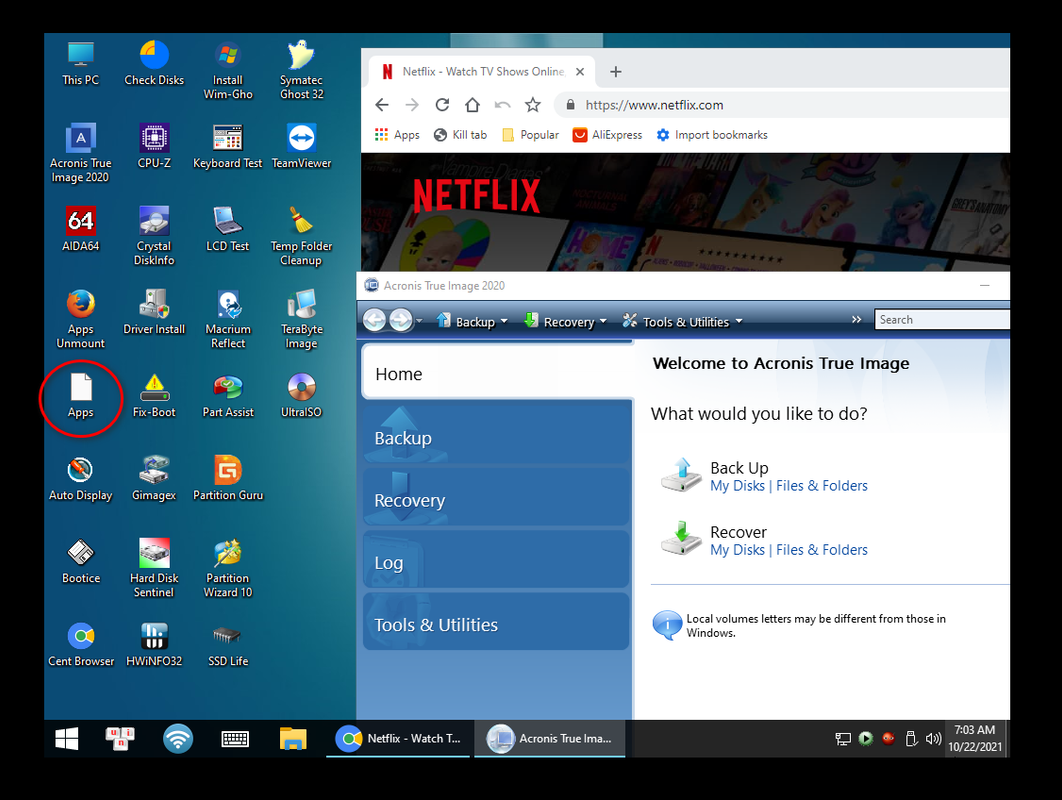Reload the Netflix page

click(442, 105)
